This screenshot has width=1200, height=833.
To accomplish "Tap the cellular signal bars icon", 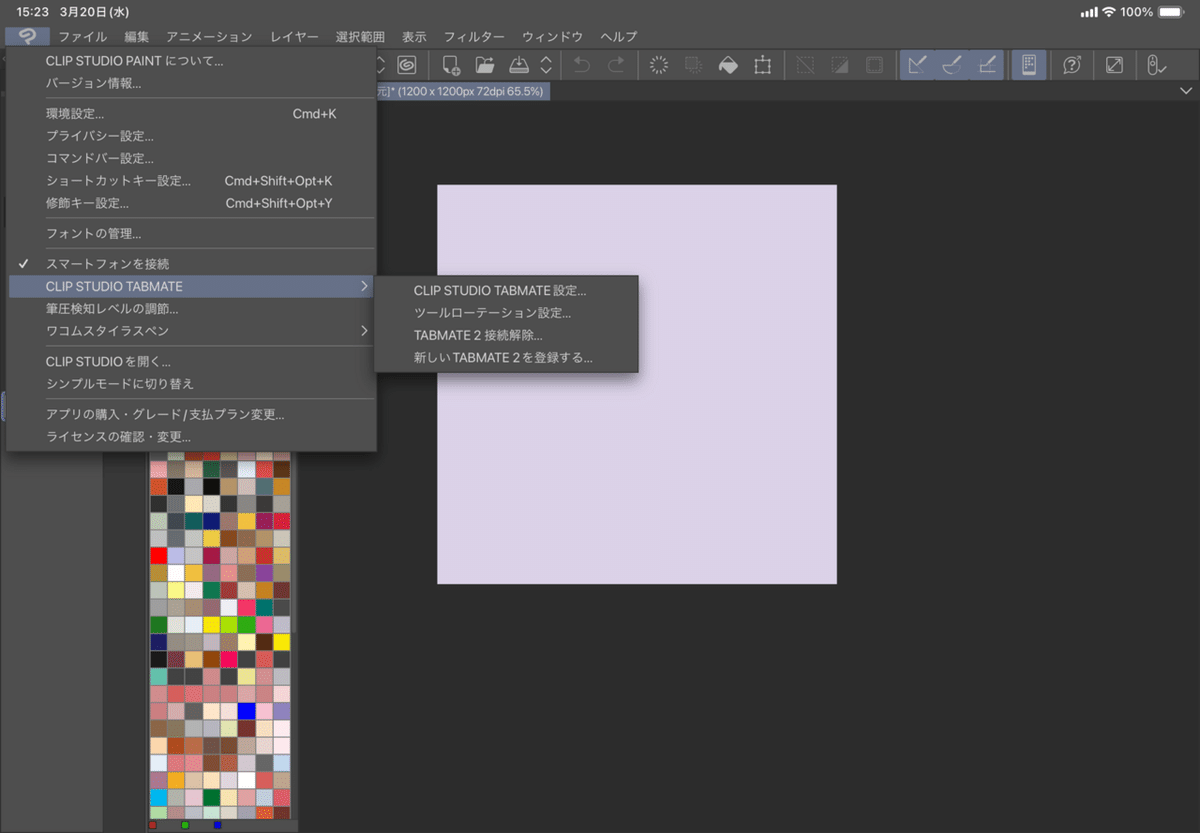I will coord(1089,12).
